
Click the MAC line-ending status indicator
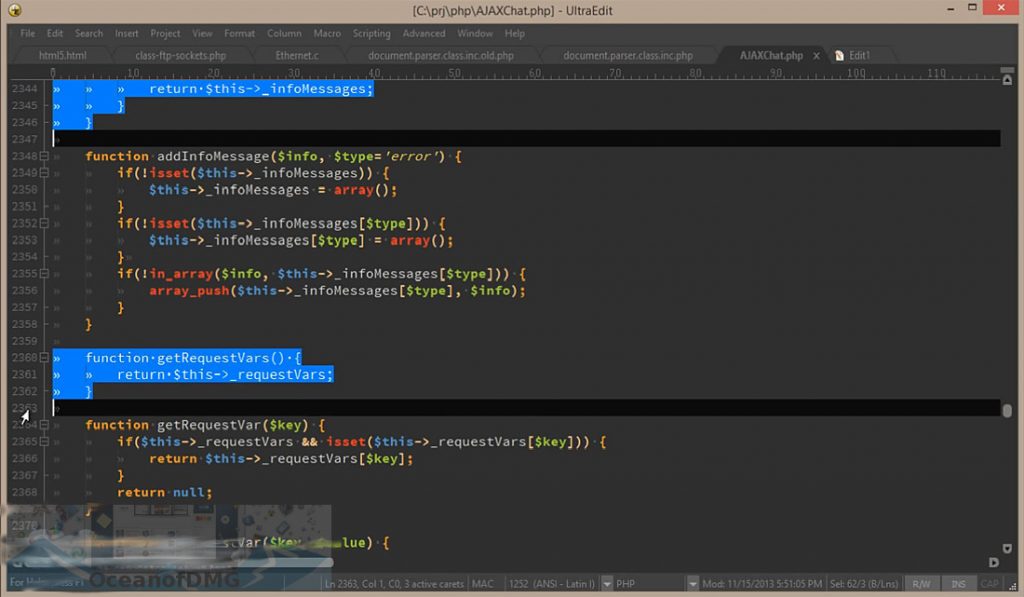(483, 583)
